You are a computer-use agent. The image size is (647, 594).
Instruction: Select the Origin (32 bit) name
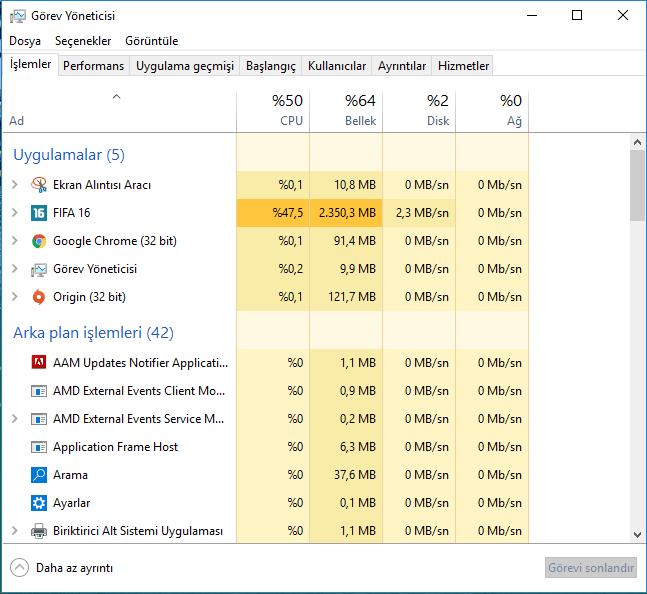89,297
